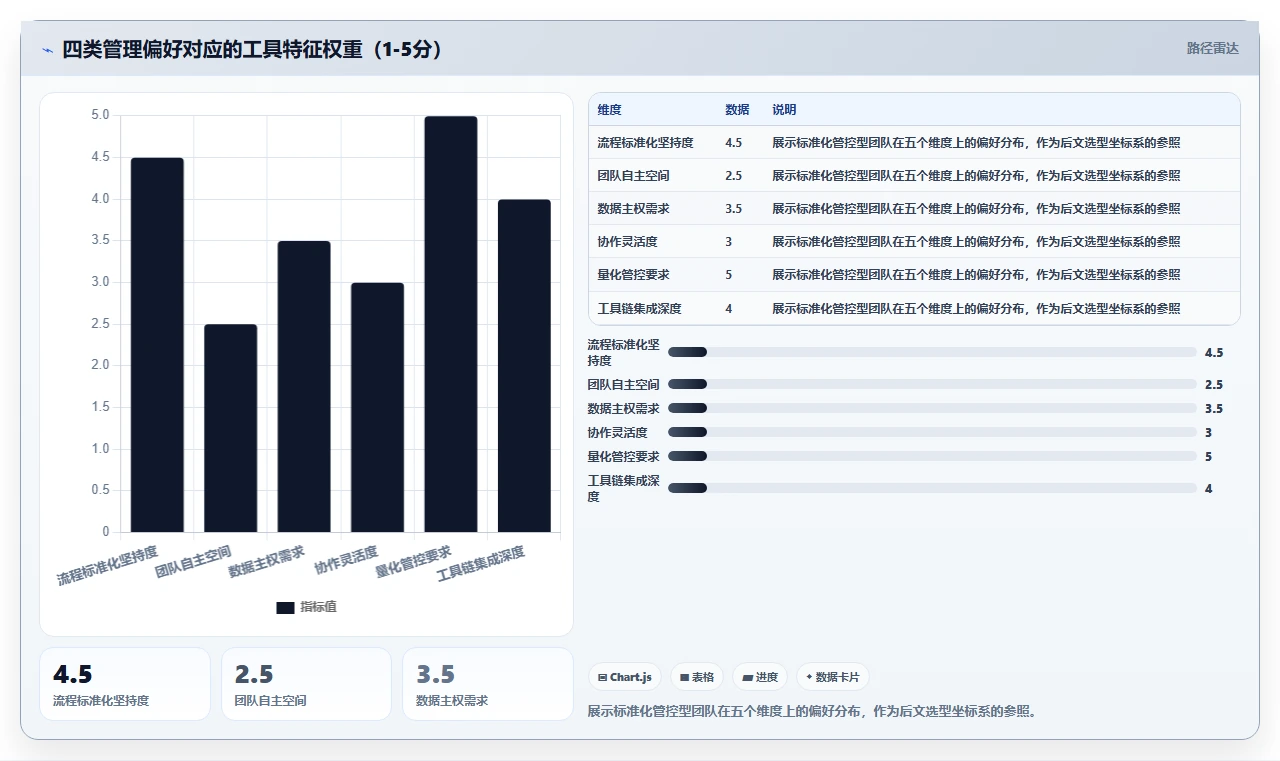Click x-axis label 协作灵活度 under chart
Screen dimensions: 1280x761
[x=346, y=560]
